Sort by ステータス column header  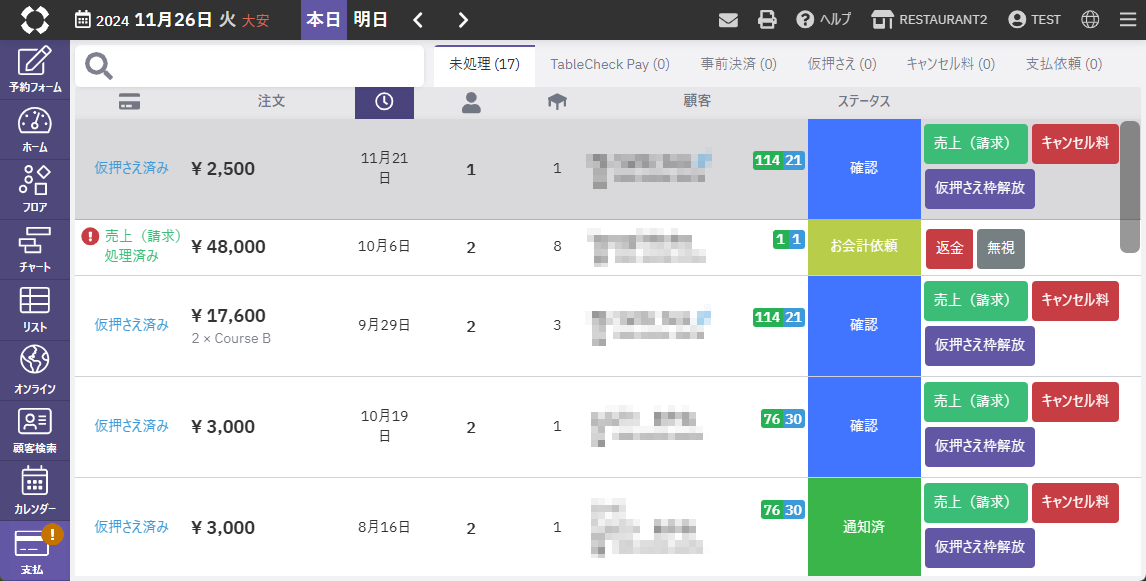click(x=864, y=101)
